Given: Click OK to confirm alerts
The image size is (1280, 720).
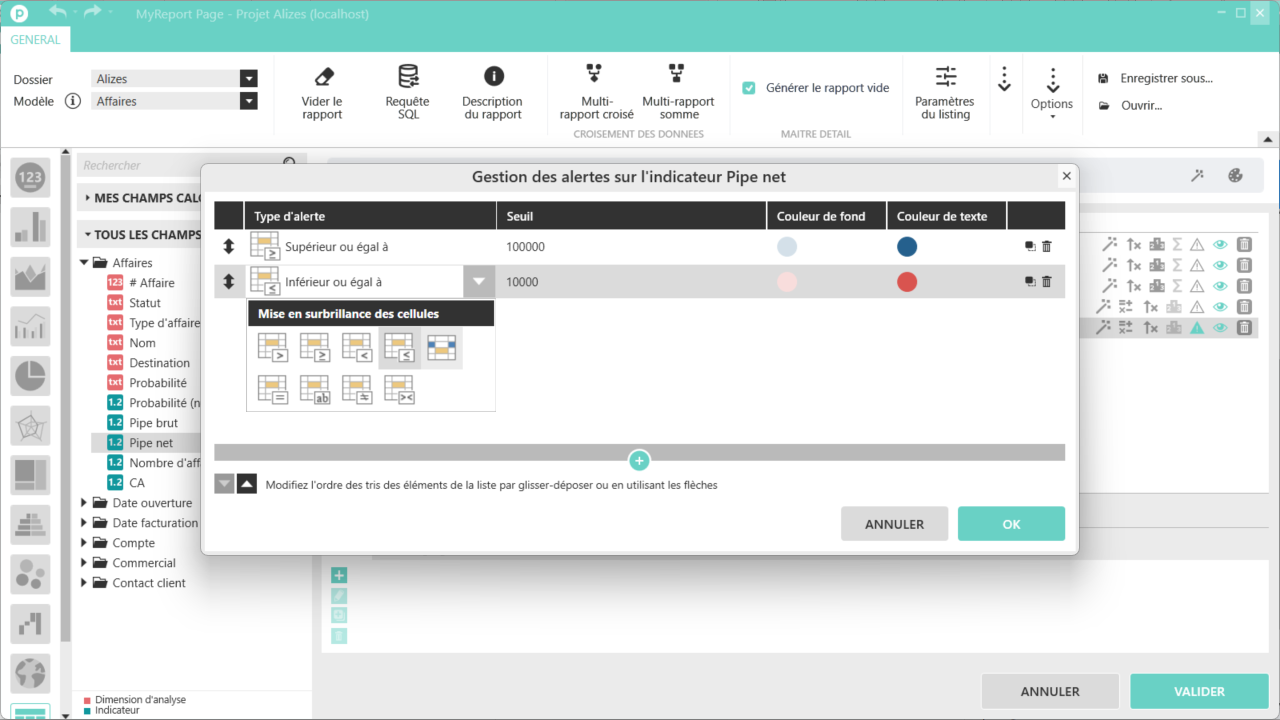Looking at the screenshot, I should (1010, 524).
